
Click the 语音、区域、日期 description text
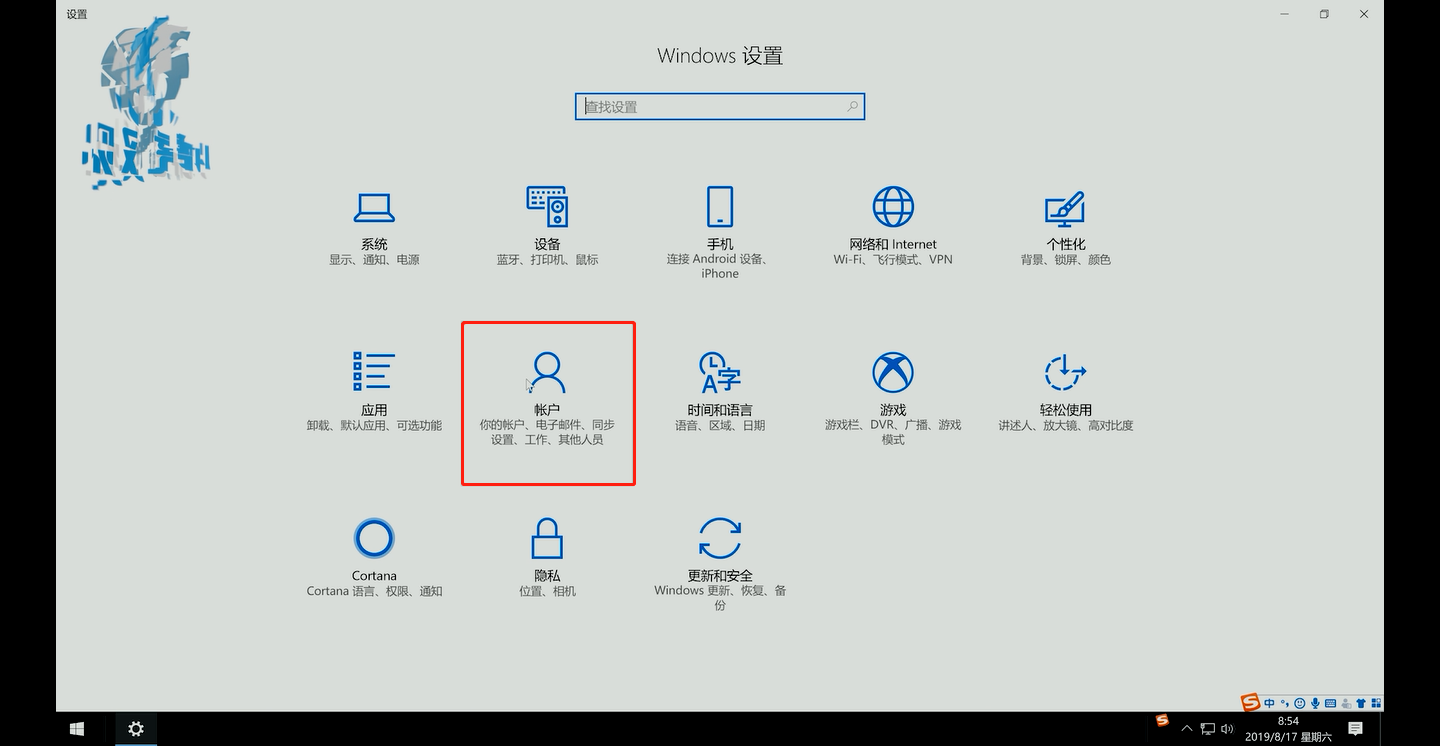point(720,426)
